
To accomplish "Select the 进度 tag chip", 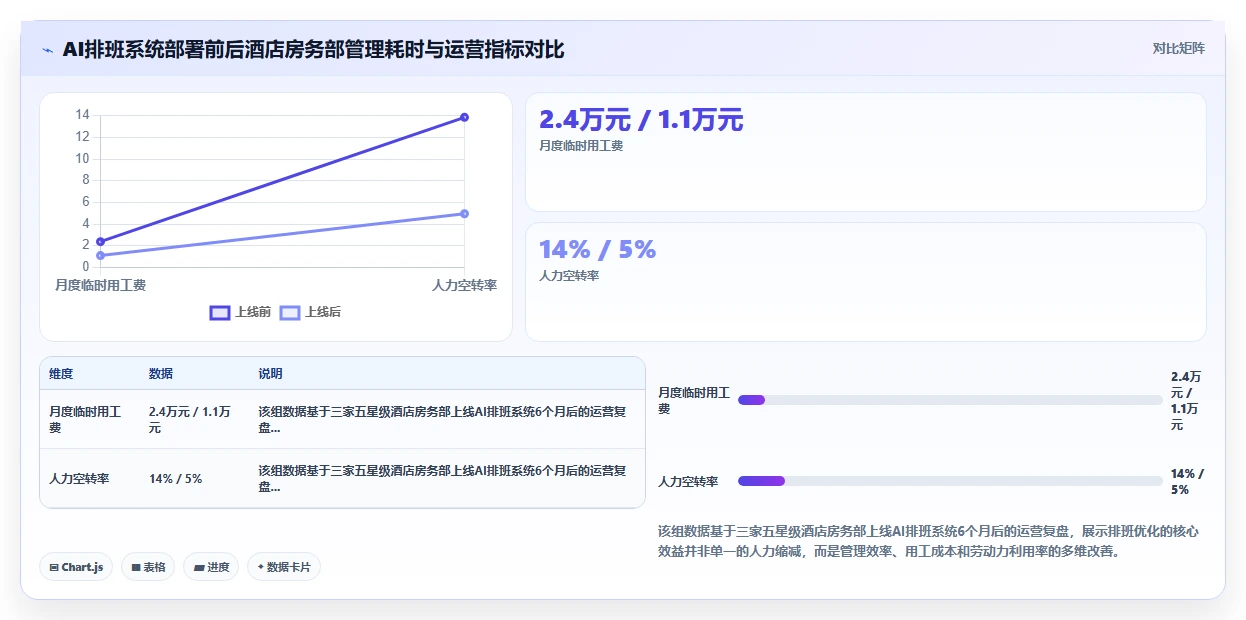I will tap(211, 567).
